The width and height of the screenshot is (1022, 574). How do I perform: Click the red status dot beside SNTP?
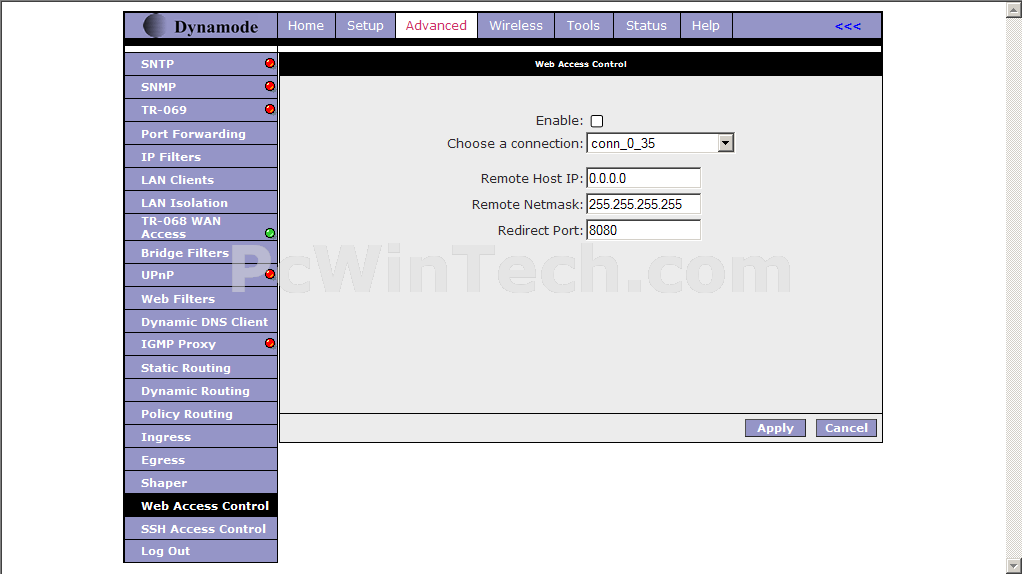(270, 63)
